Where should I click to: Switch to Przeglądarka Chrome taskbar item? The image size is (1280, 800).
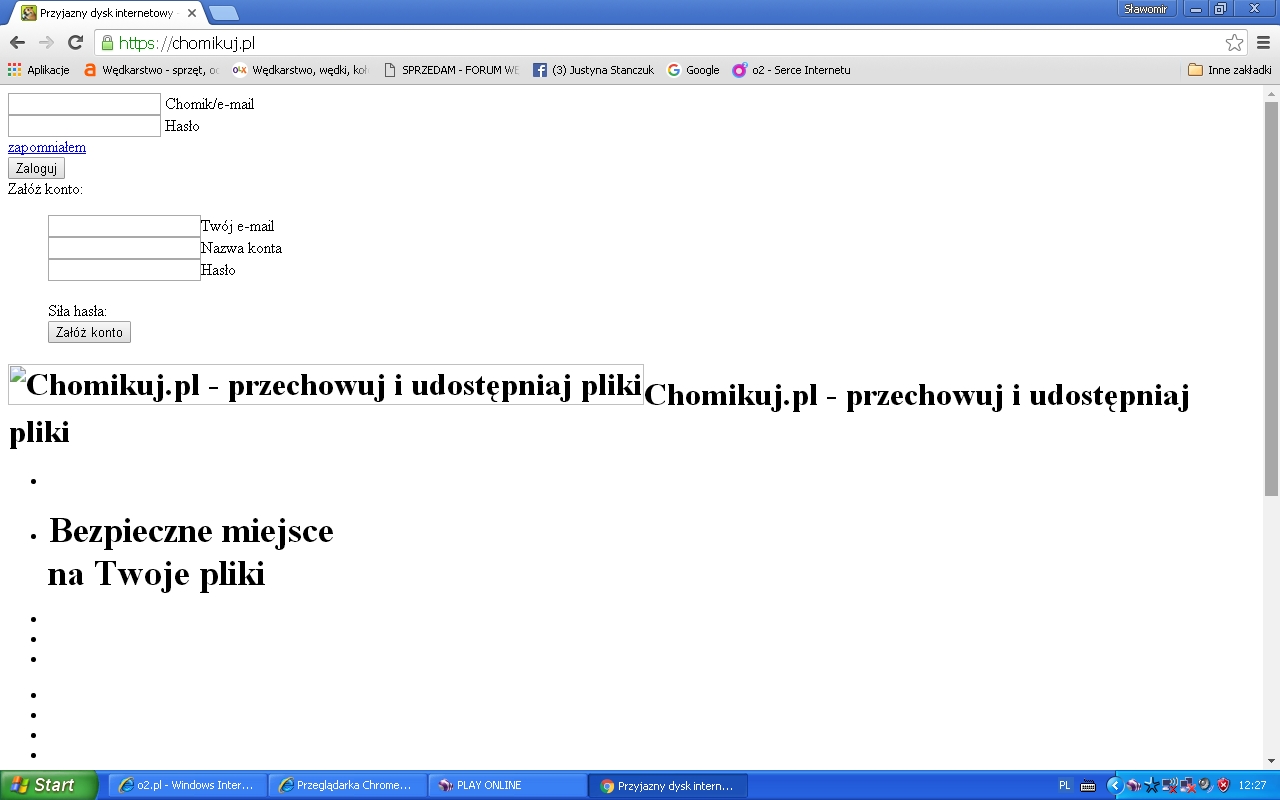point(347,785)
